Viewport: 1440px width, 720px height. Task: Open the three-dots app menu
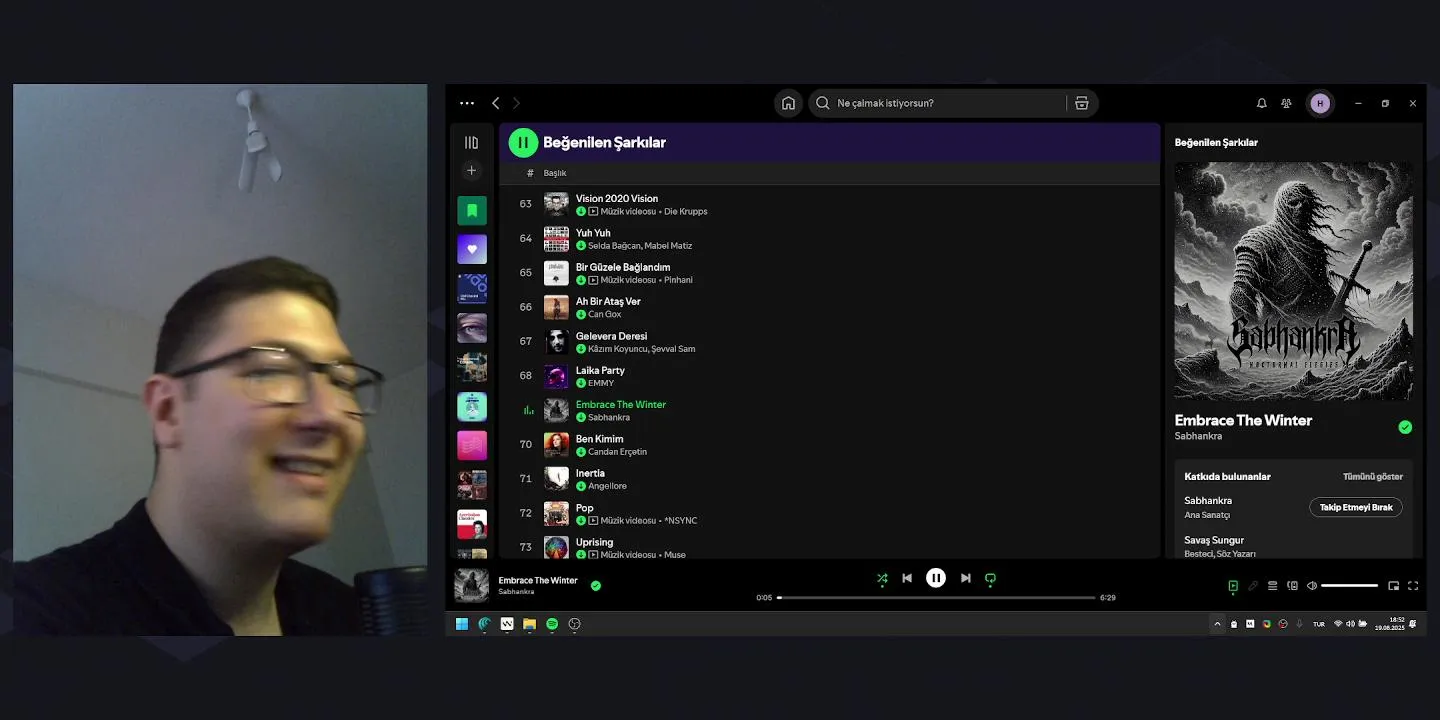coord(467,103)
